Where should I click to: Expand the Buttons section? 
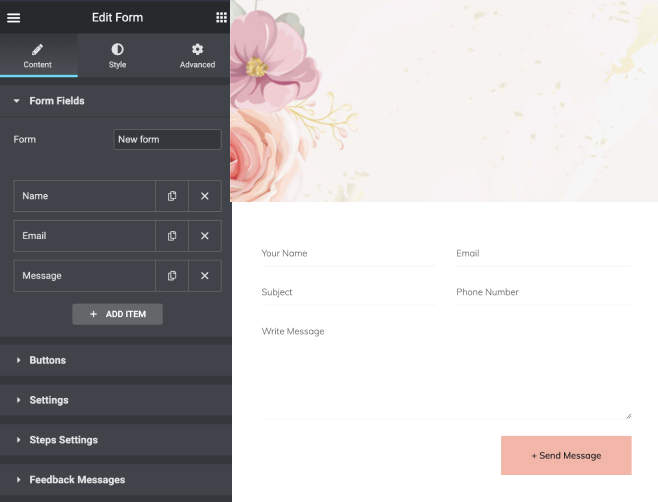(x=47, y=360)
